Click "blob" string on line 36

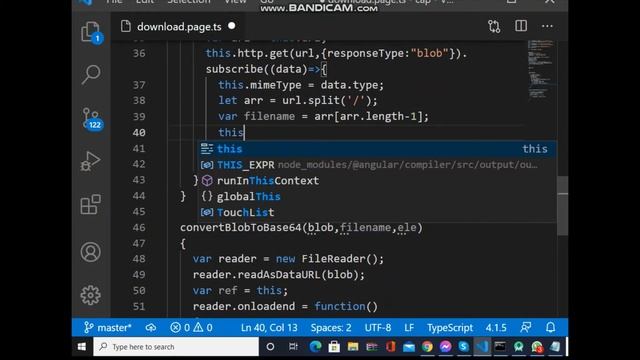point(429,53)
